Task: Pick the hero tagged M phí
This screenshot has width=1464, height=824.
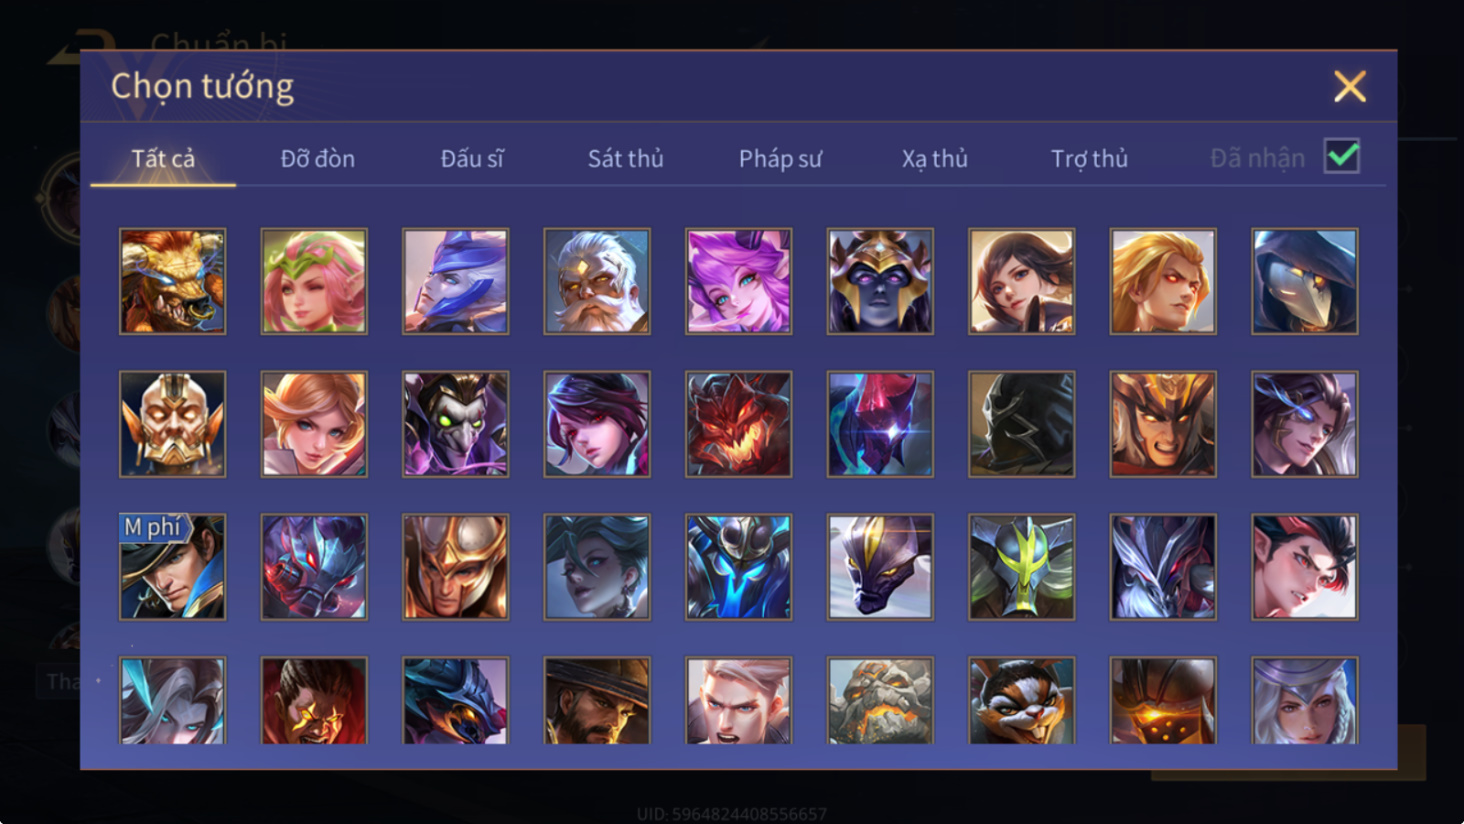Action: pos(173,567)
